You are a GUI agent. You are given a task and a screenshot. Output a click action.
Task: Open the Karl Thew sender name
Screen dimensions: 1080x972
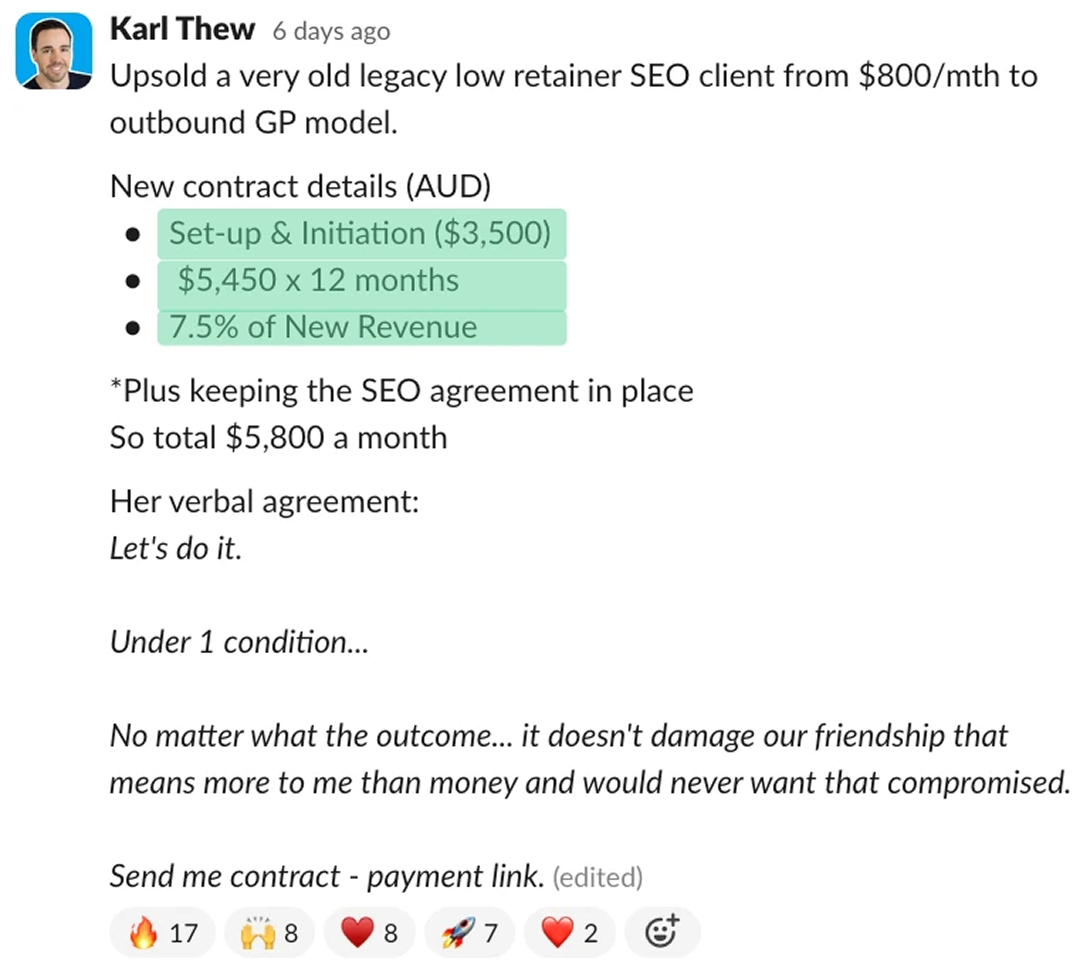click(x=182, y=30)
